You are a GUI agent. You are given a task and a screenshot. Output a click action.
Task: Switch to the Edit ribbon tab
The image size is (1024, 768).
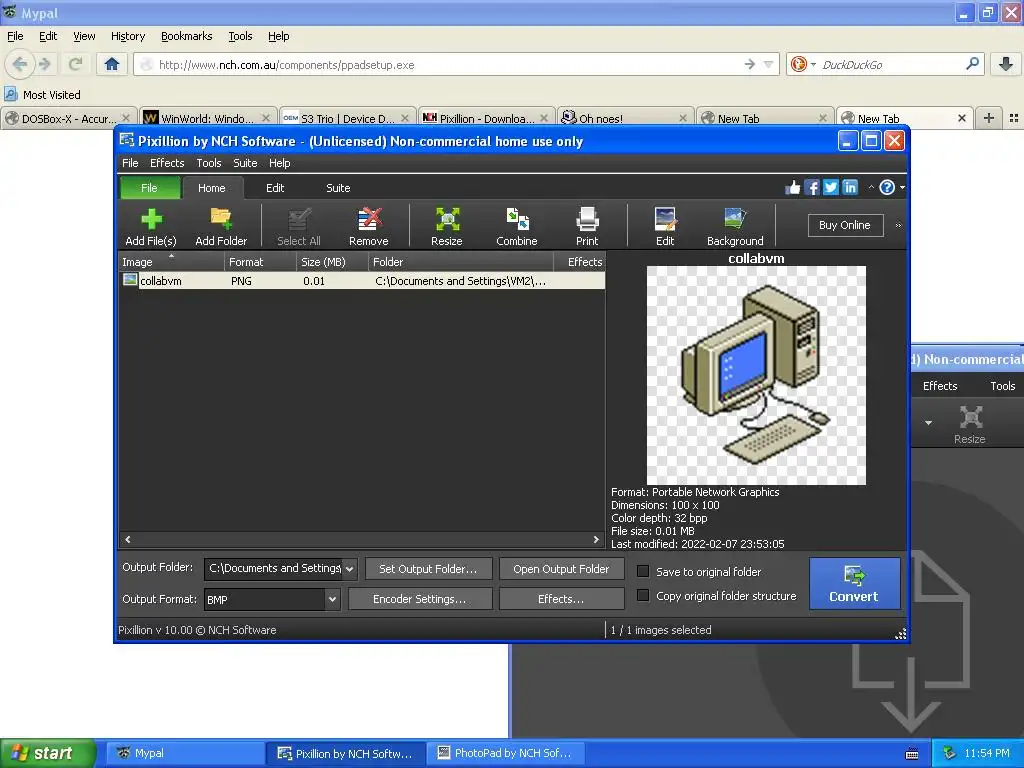[x=275, y=188]
